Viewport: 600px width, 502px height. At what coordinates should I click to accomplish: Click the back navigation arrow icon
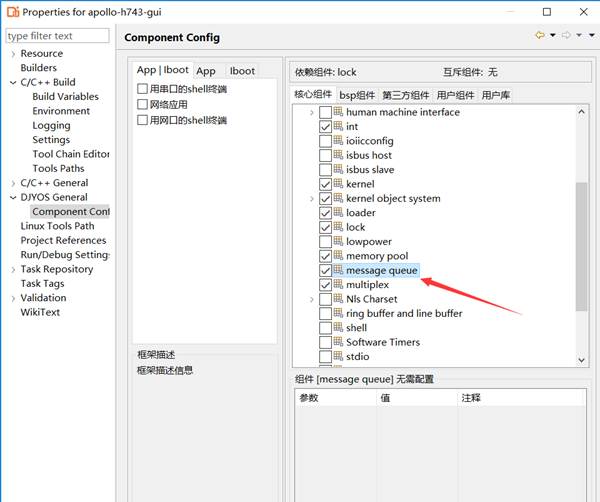pyautogui.click(x=540, y=36)
